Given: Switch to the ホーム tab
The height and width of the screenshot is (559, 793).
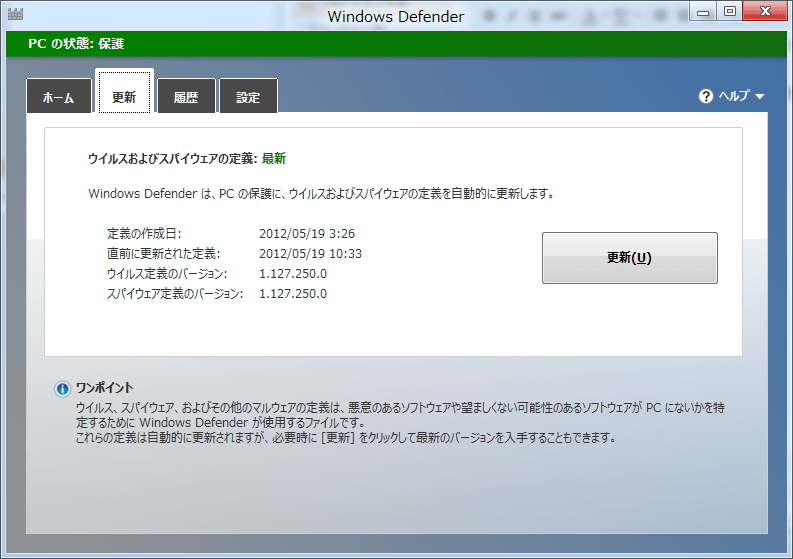Looking at the screenshot, I should tap(59, 96).
